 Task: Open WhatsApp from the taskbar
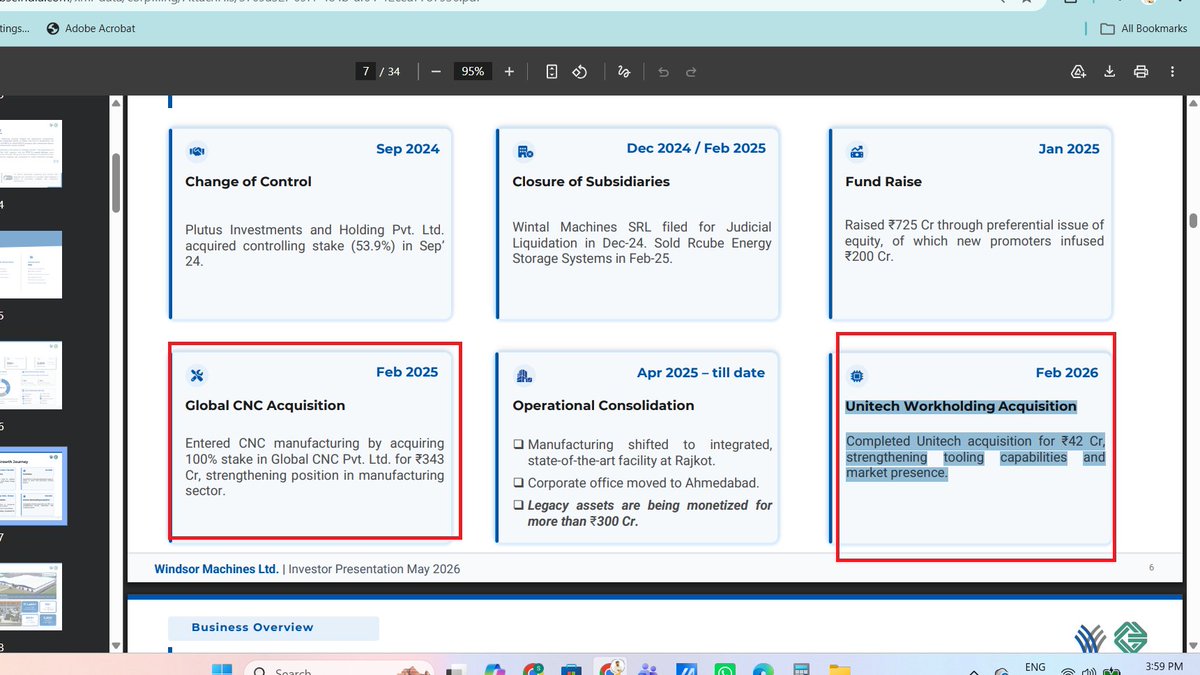[724, 670]
